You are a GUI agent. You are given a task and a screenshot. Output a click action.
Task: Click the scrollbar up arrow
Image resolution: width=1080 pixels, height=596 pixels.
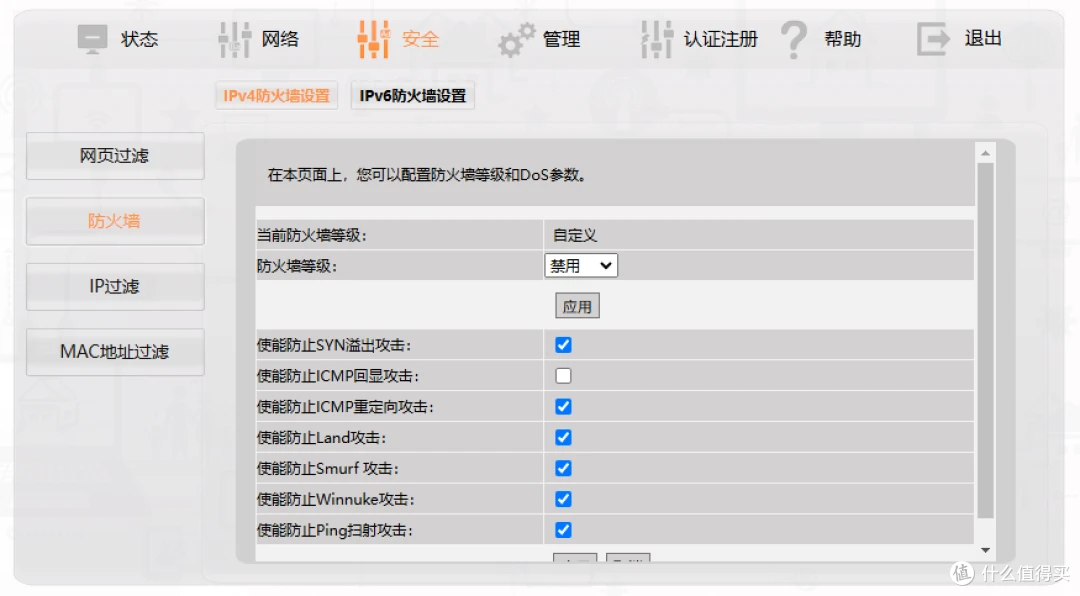tap(986, 153)
